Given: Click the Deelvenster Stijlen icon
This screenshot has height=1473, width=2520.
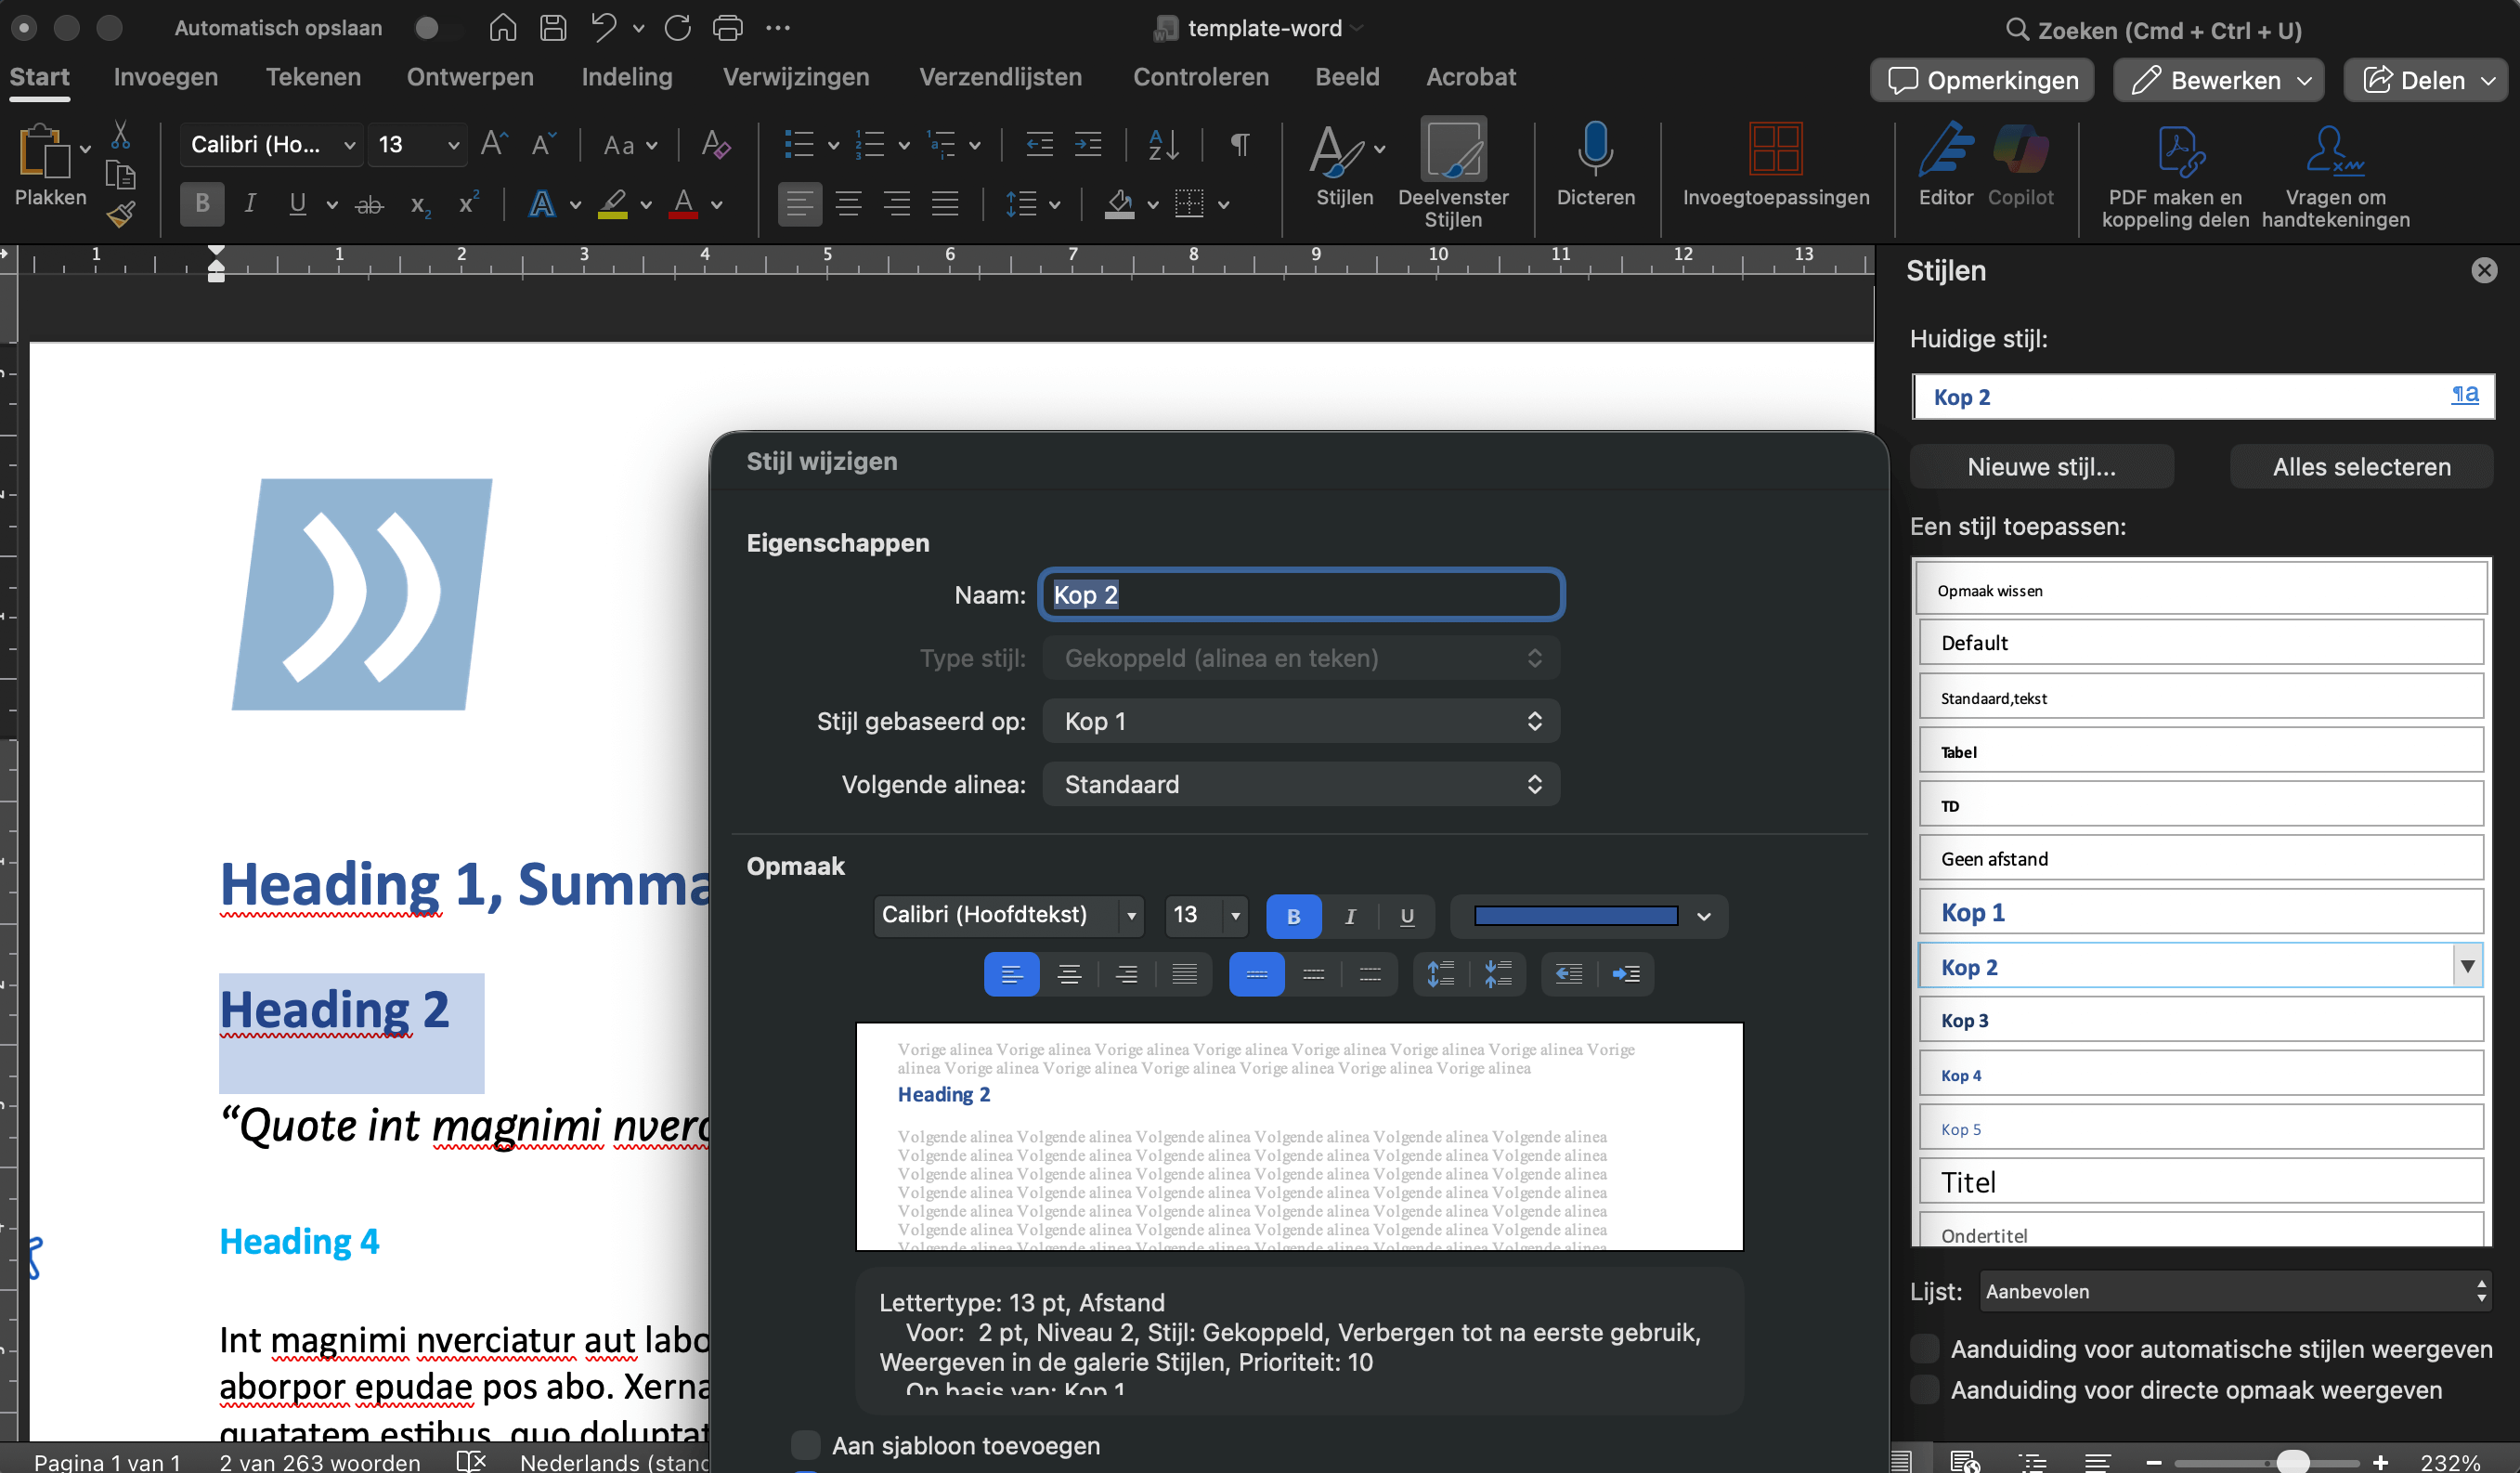Looking at the screenshot, I should (x=1452, y=150).
